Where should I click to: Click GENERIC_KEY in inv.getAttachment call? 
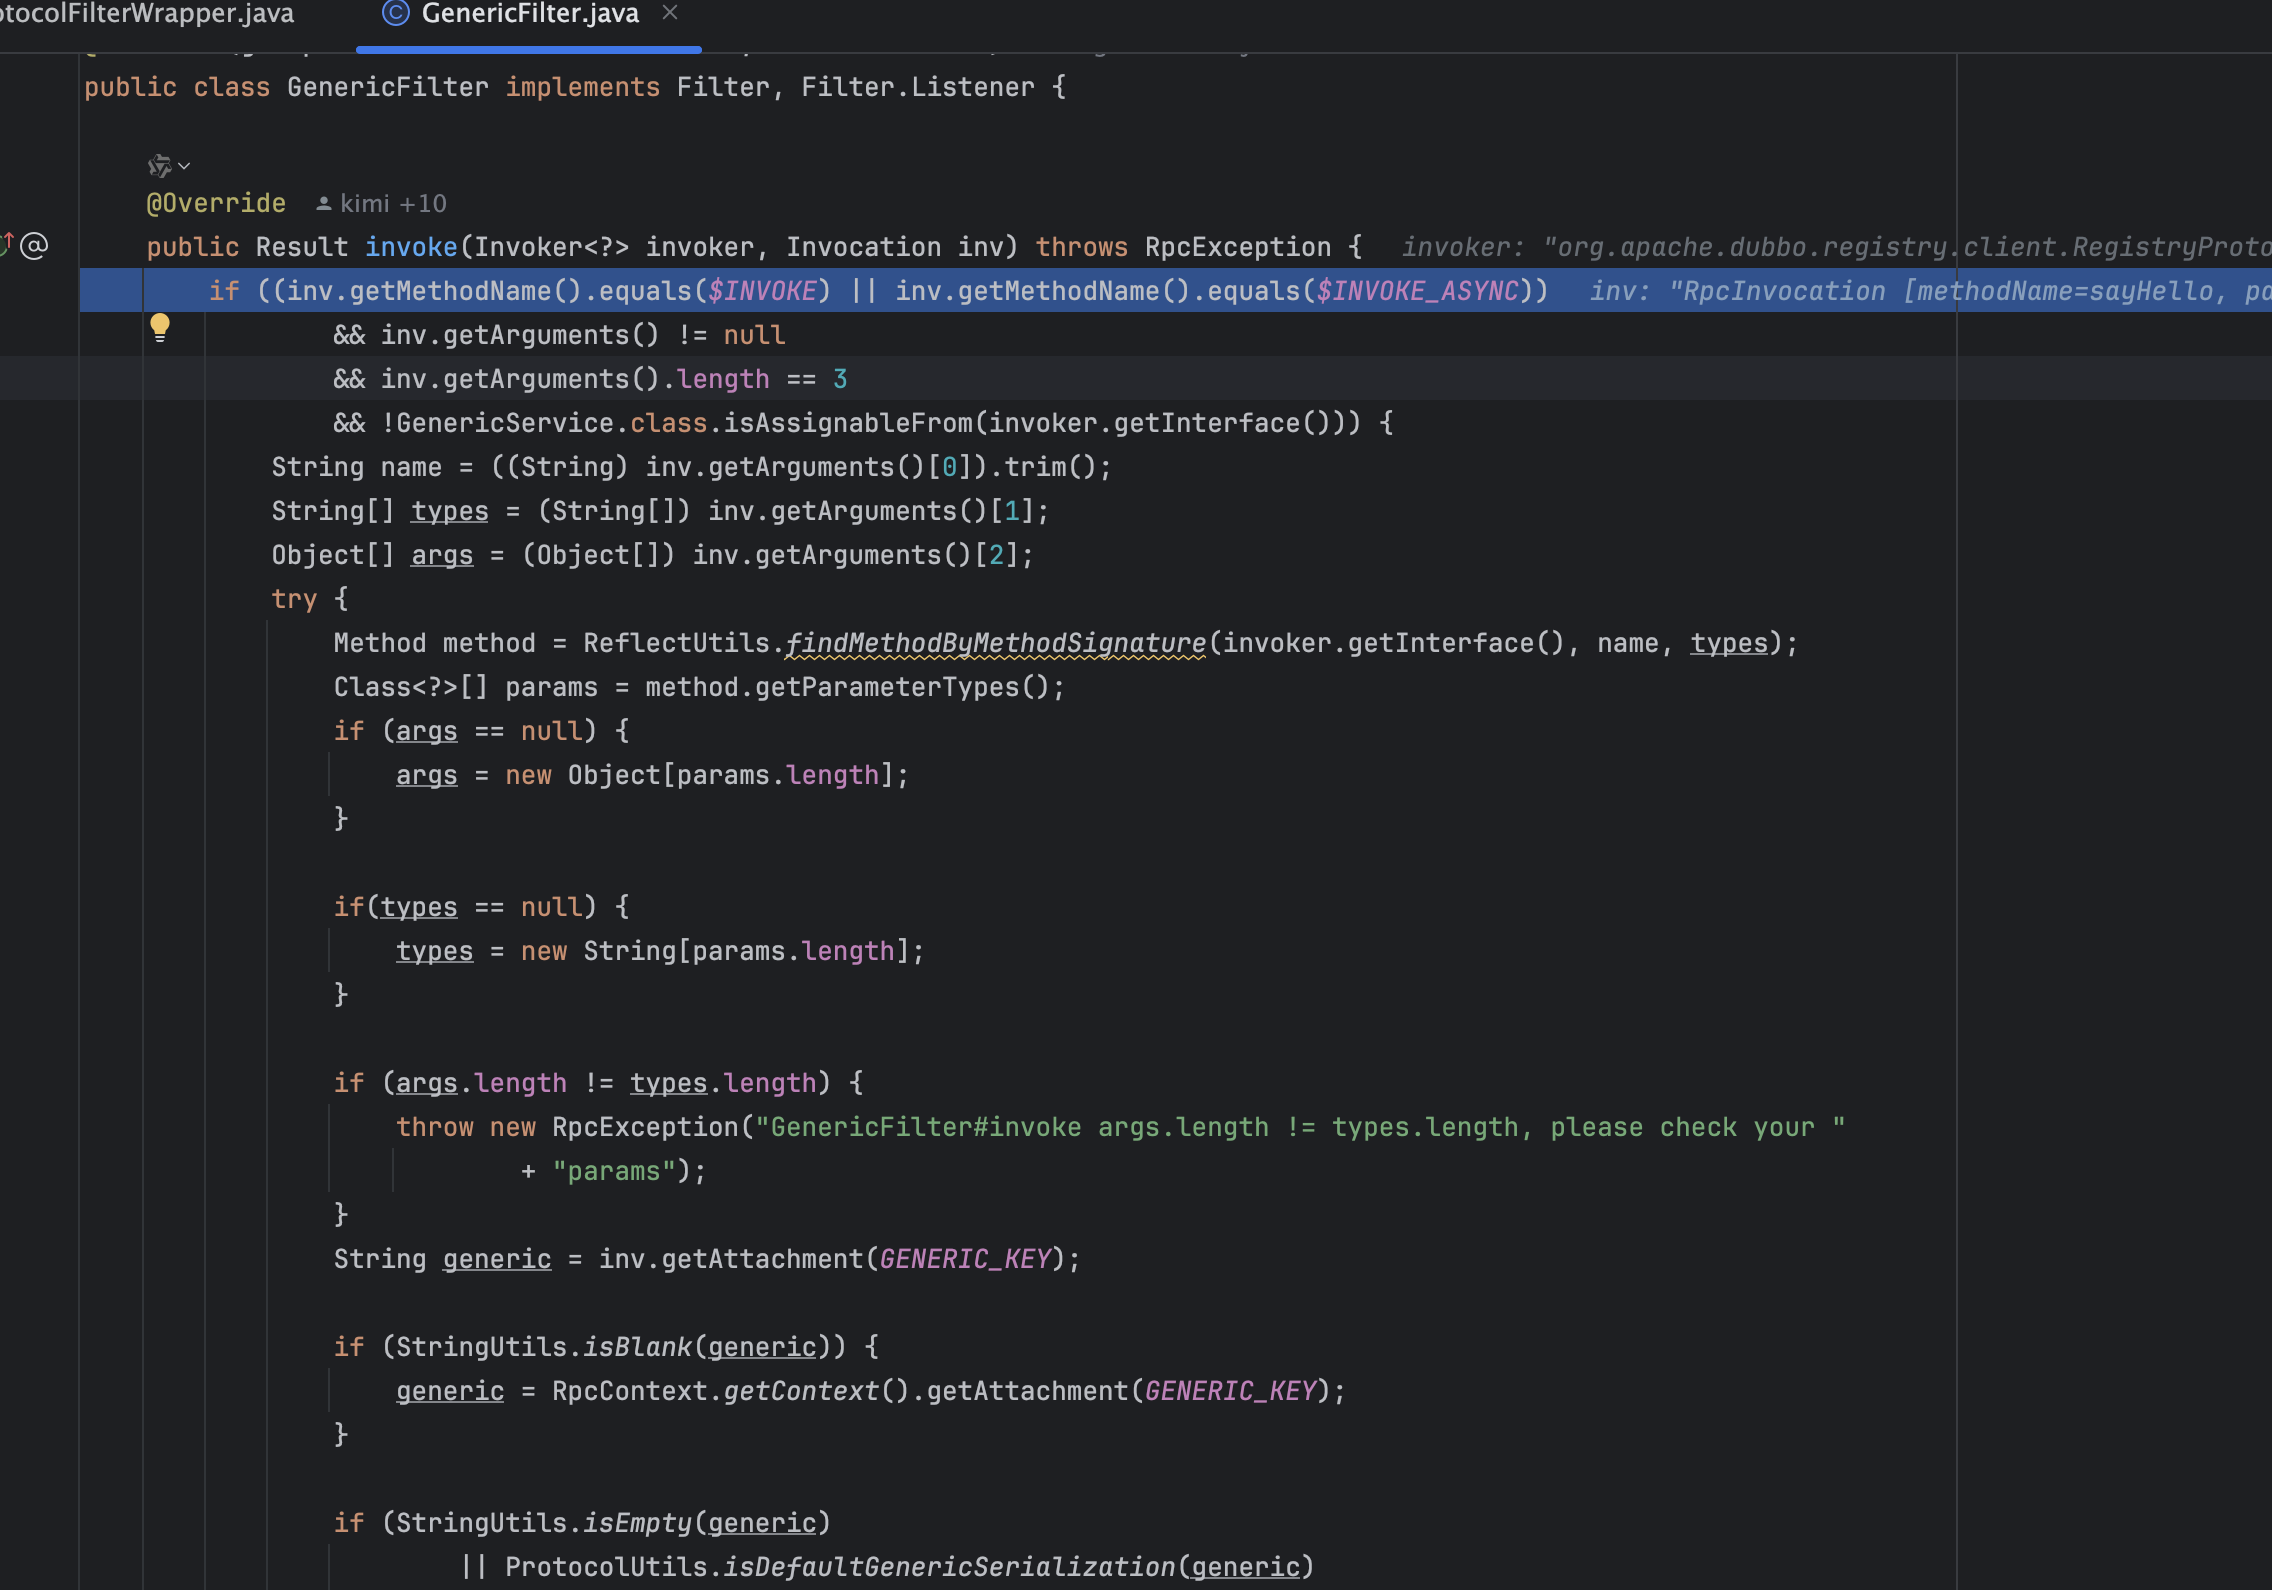click(x=965, y=1259)
